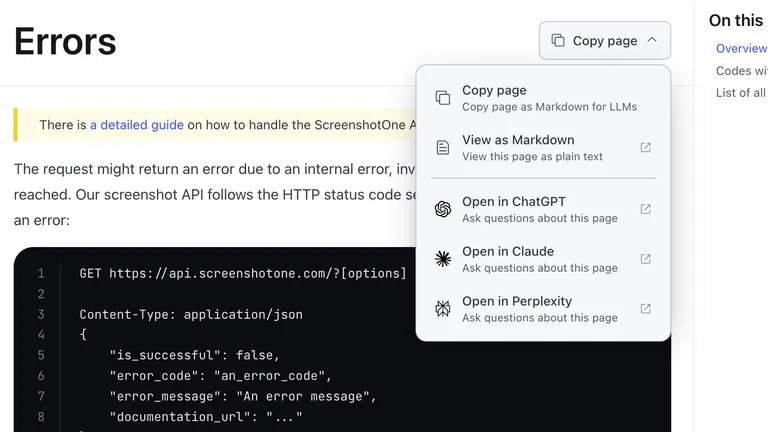Select Open in Perplexity menu entry

[x=543, y=309]
